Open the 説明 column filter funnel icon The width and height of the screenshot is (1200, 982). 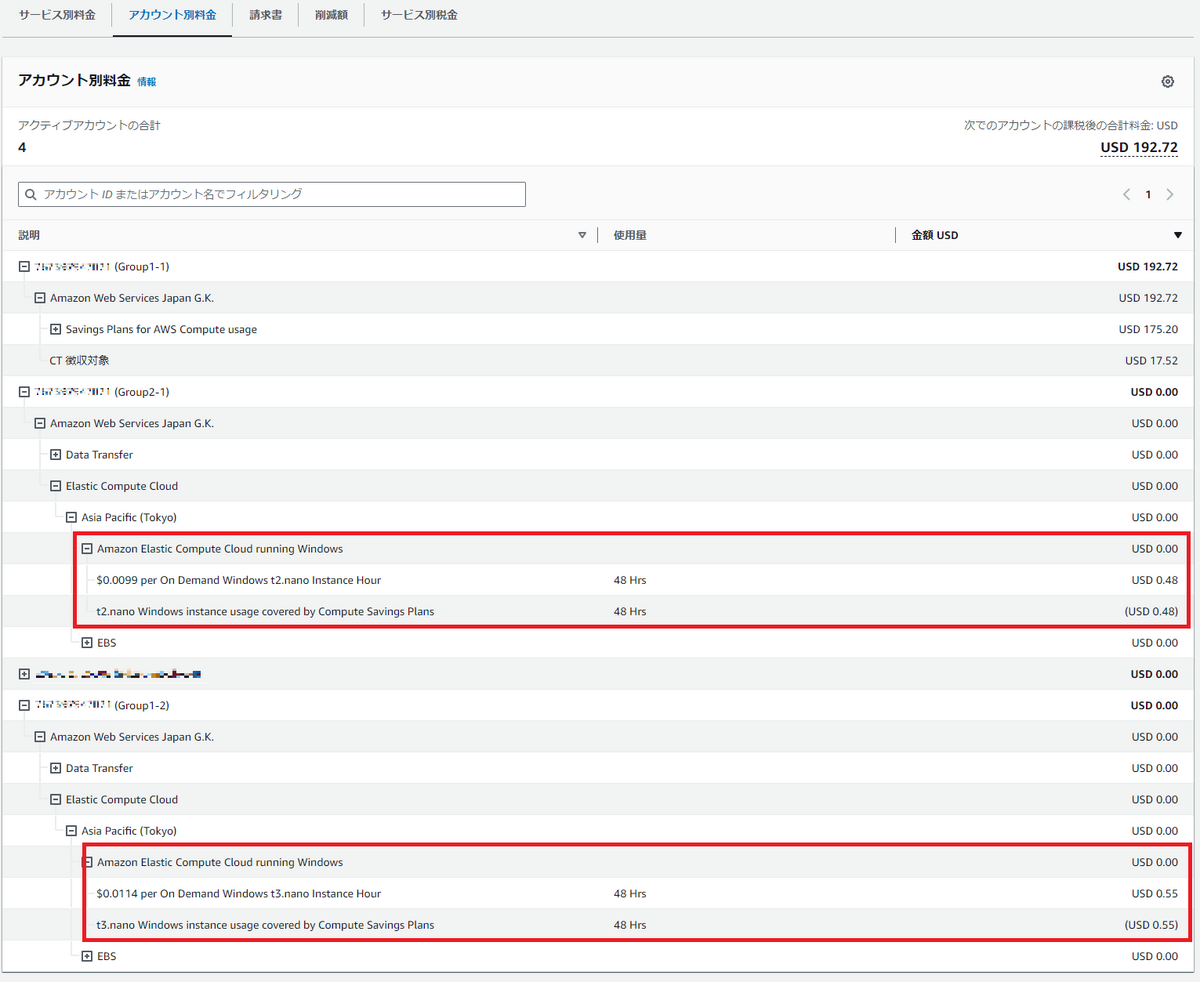click(581, 234)
